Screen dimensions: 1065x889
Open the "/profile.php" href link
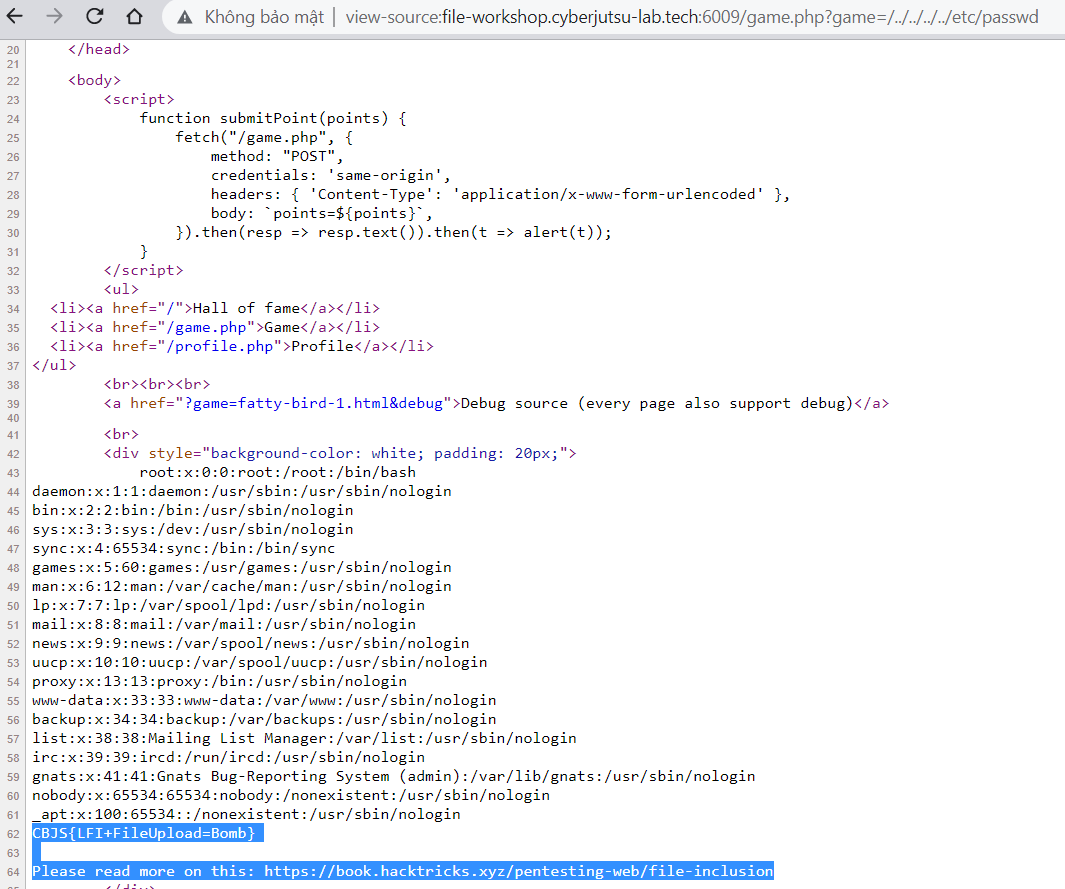224,346
